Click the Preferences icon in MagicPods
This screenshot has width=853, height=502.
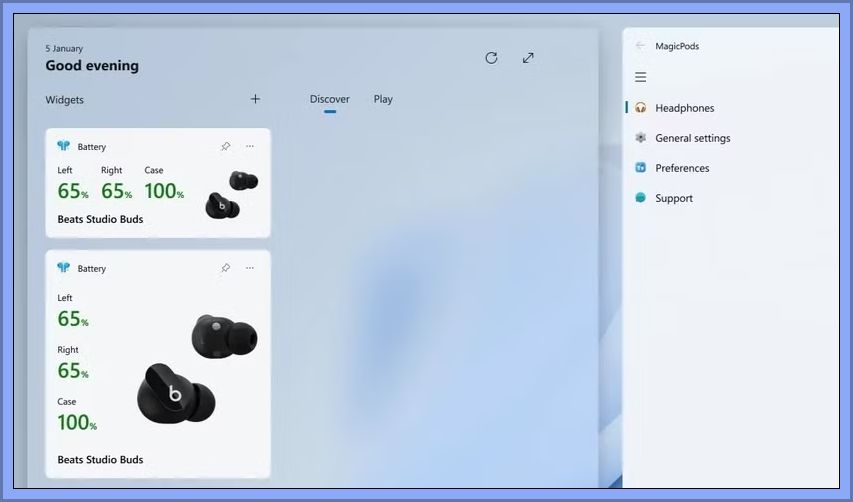coord(641,168)
